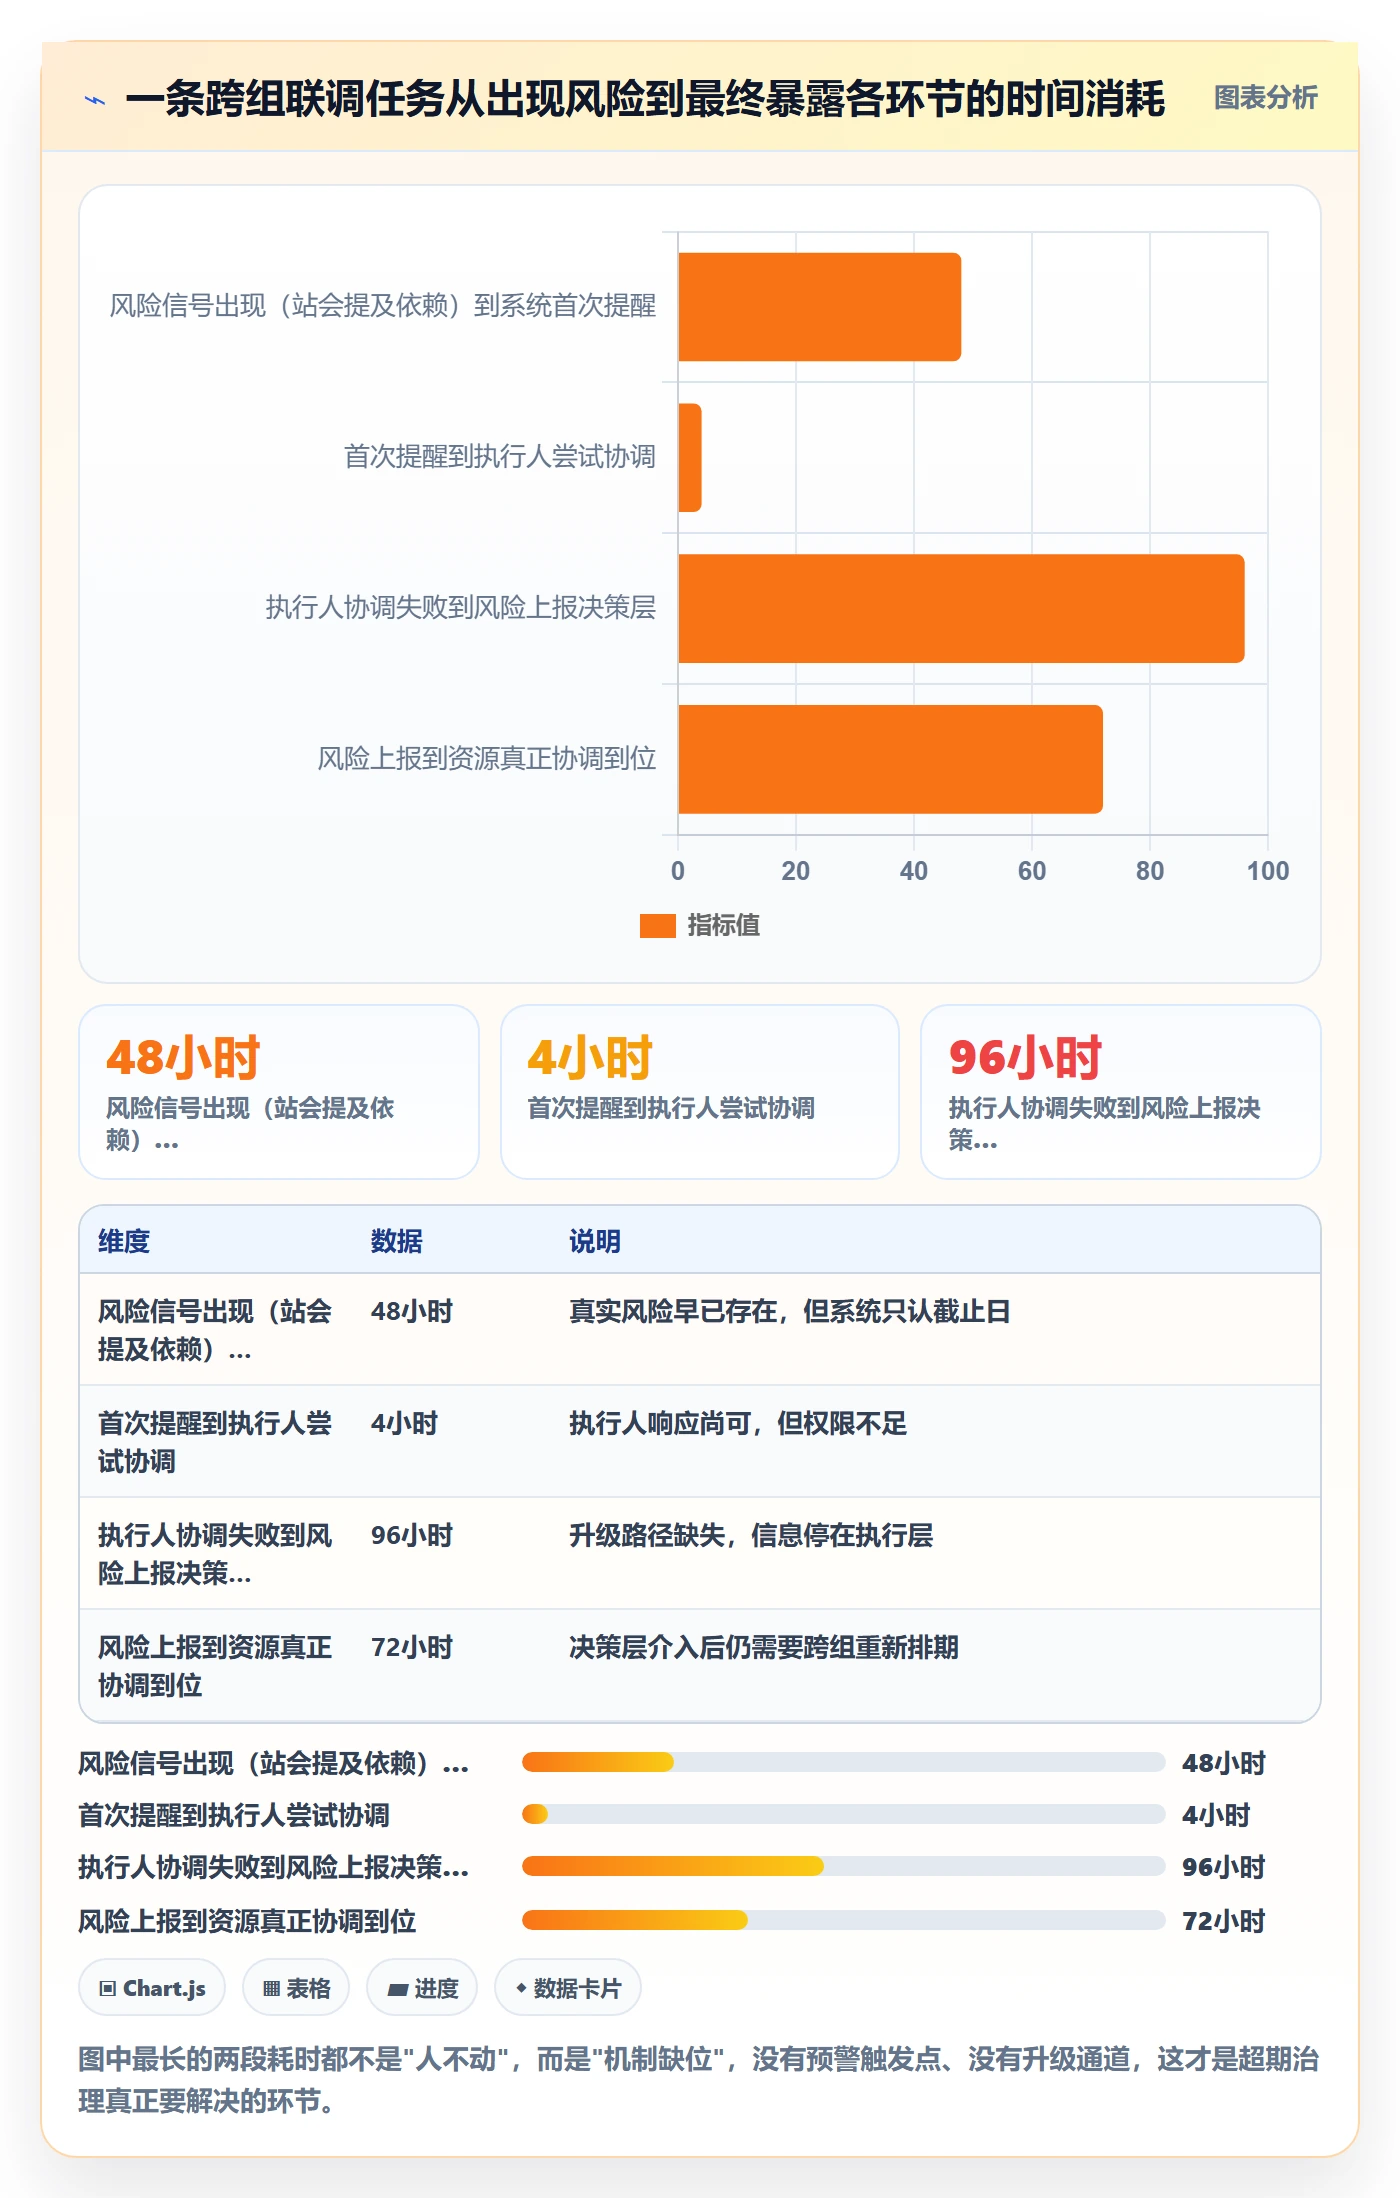Select the 数据卡片 tag

tap(568, 1988)
